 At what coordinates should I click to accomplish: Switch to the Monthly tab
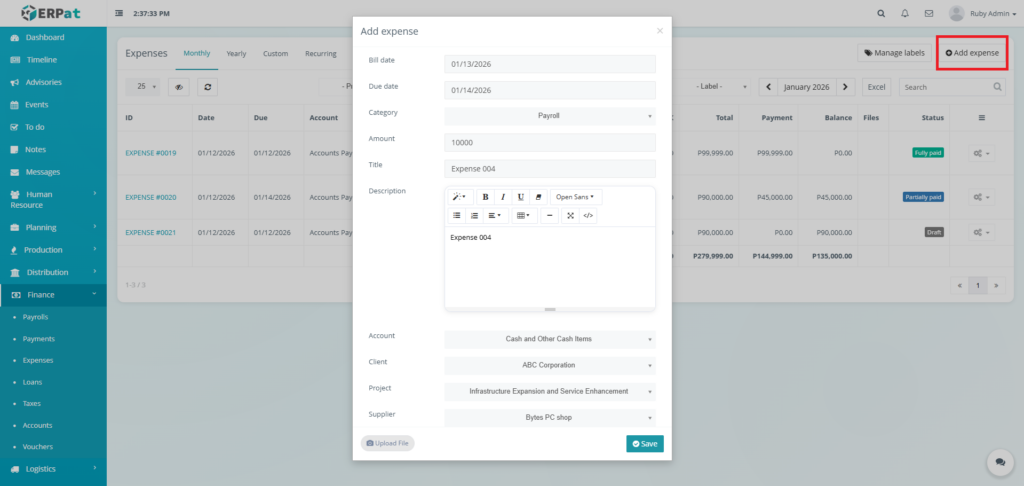pyautogui.click(x=197, y=53)
